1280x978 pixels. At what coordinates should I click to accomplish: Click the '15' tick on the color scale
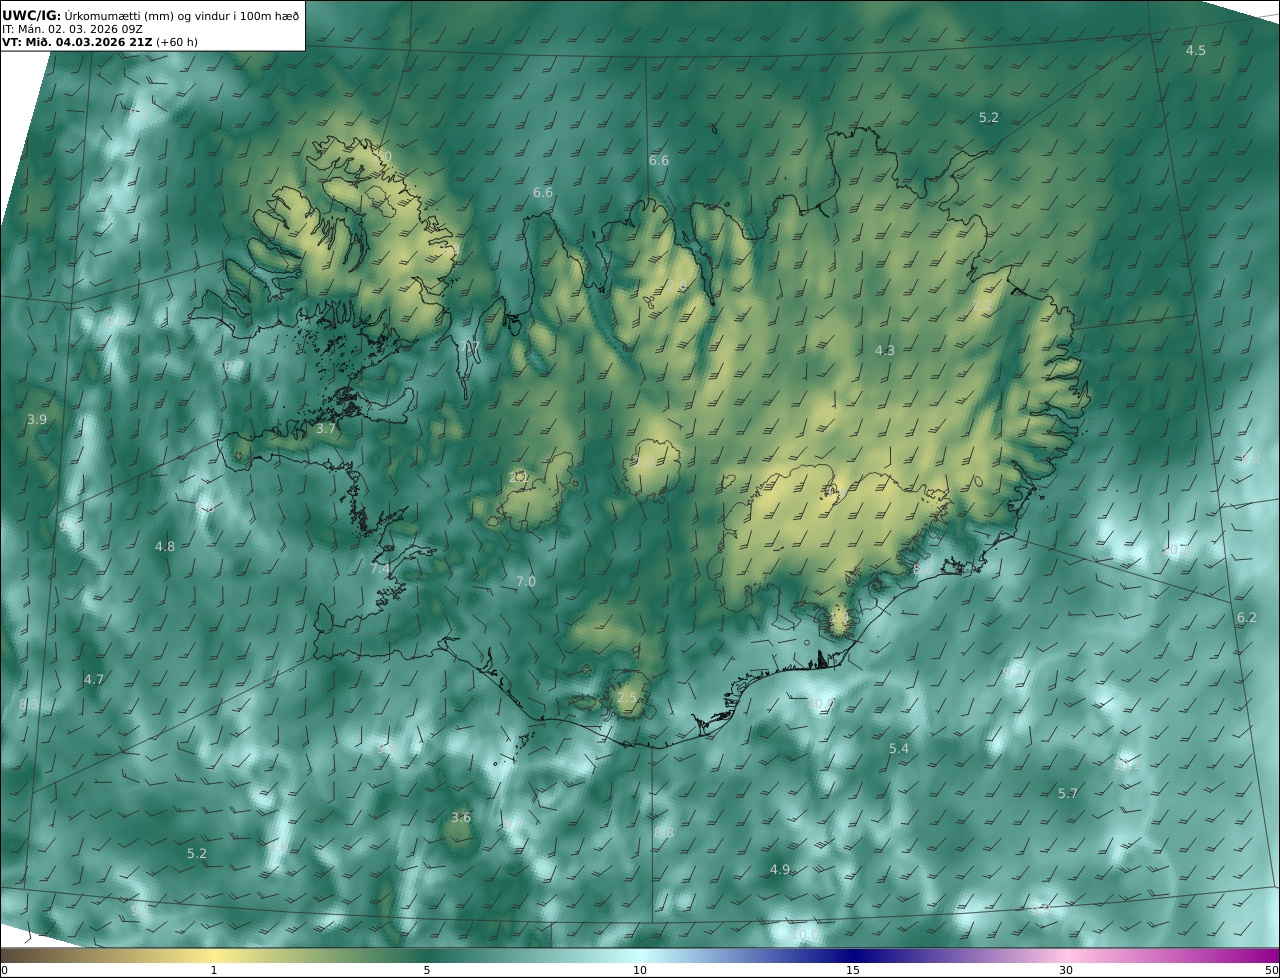coord(853,970)
